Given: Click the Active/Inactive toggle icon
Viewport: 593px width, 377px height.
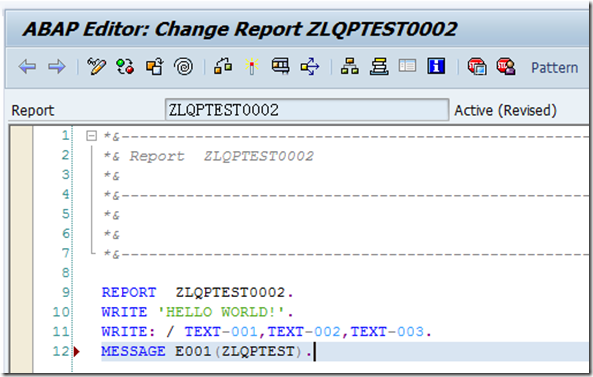Looking at the screenshot, I should click(x=125, y=66).
